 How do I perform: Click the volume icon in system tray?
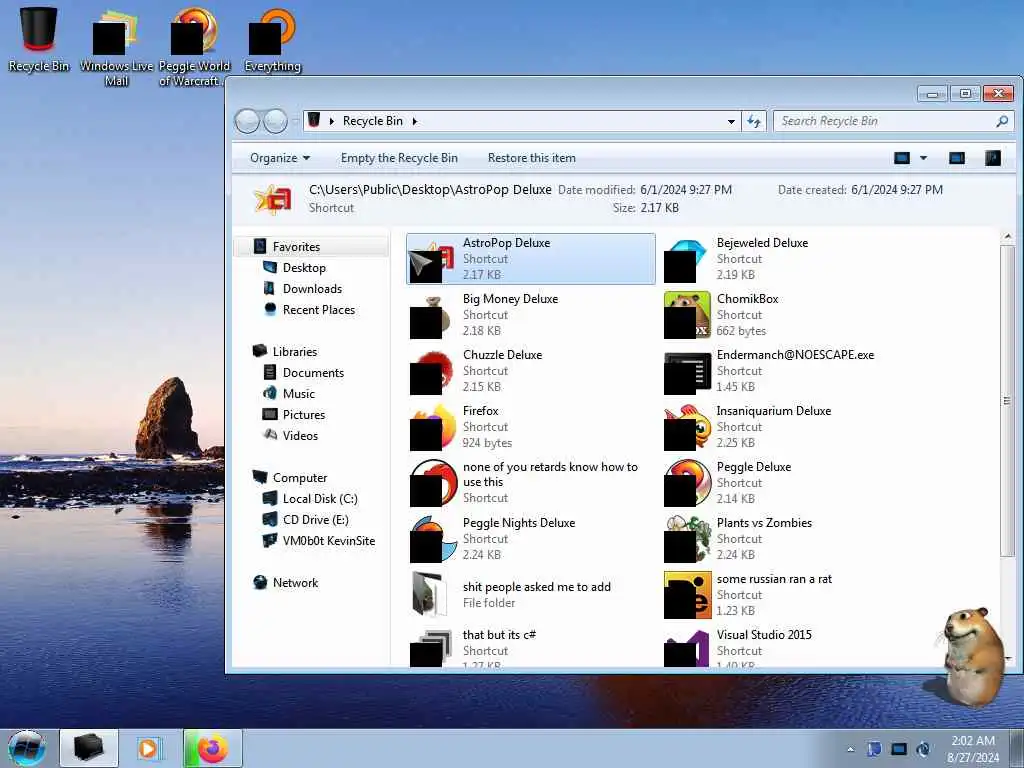click(x=923, y=749)
